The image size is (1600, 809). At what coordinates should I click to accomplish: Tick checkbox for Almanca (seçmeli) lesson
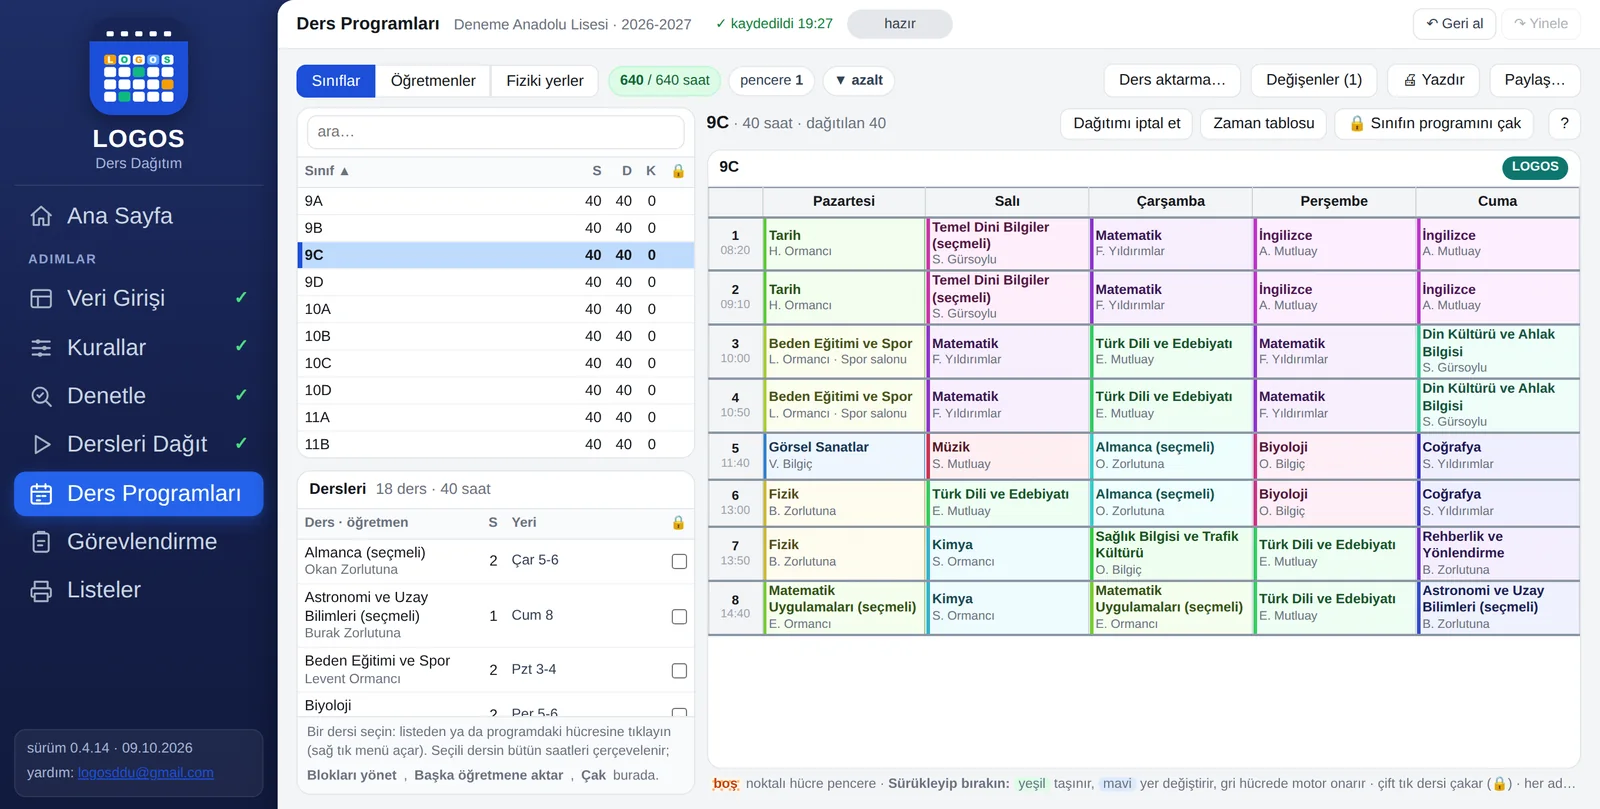coord(679,562)
